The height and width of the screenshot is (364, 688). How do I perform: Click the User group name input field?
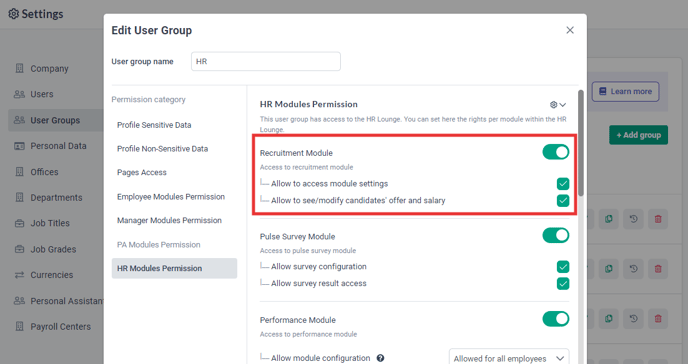click(x=266, y=61)
